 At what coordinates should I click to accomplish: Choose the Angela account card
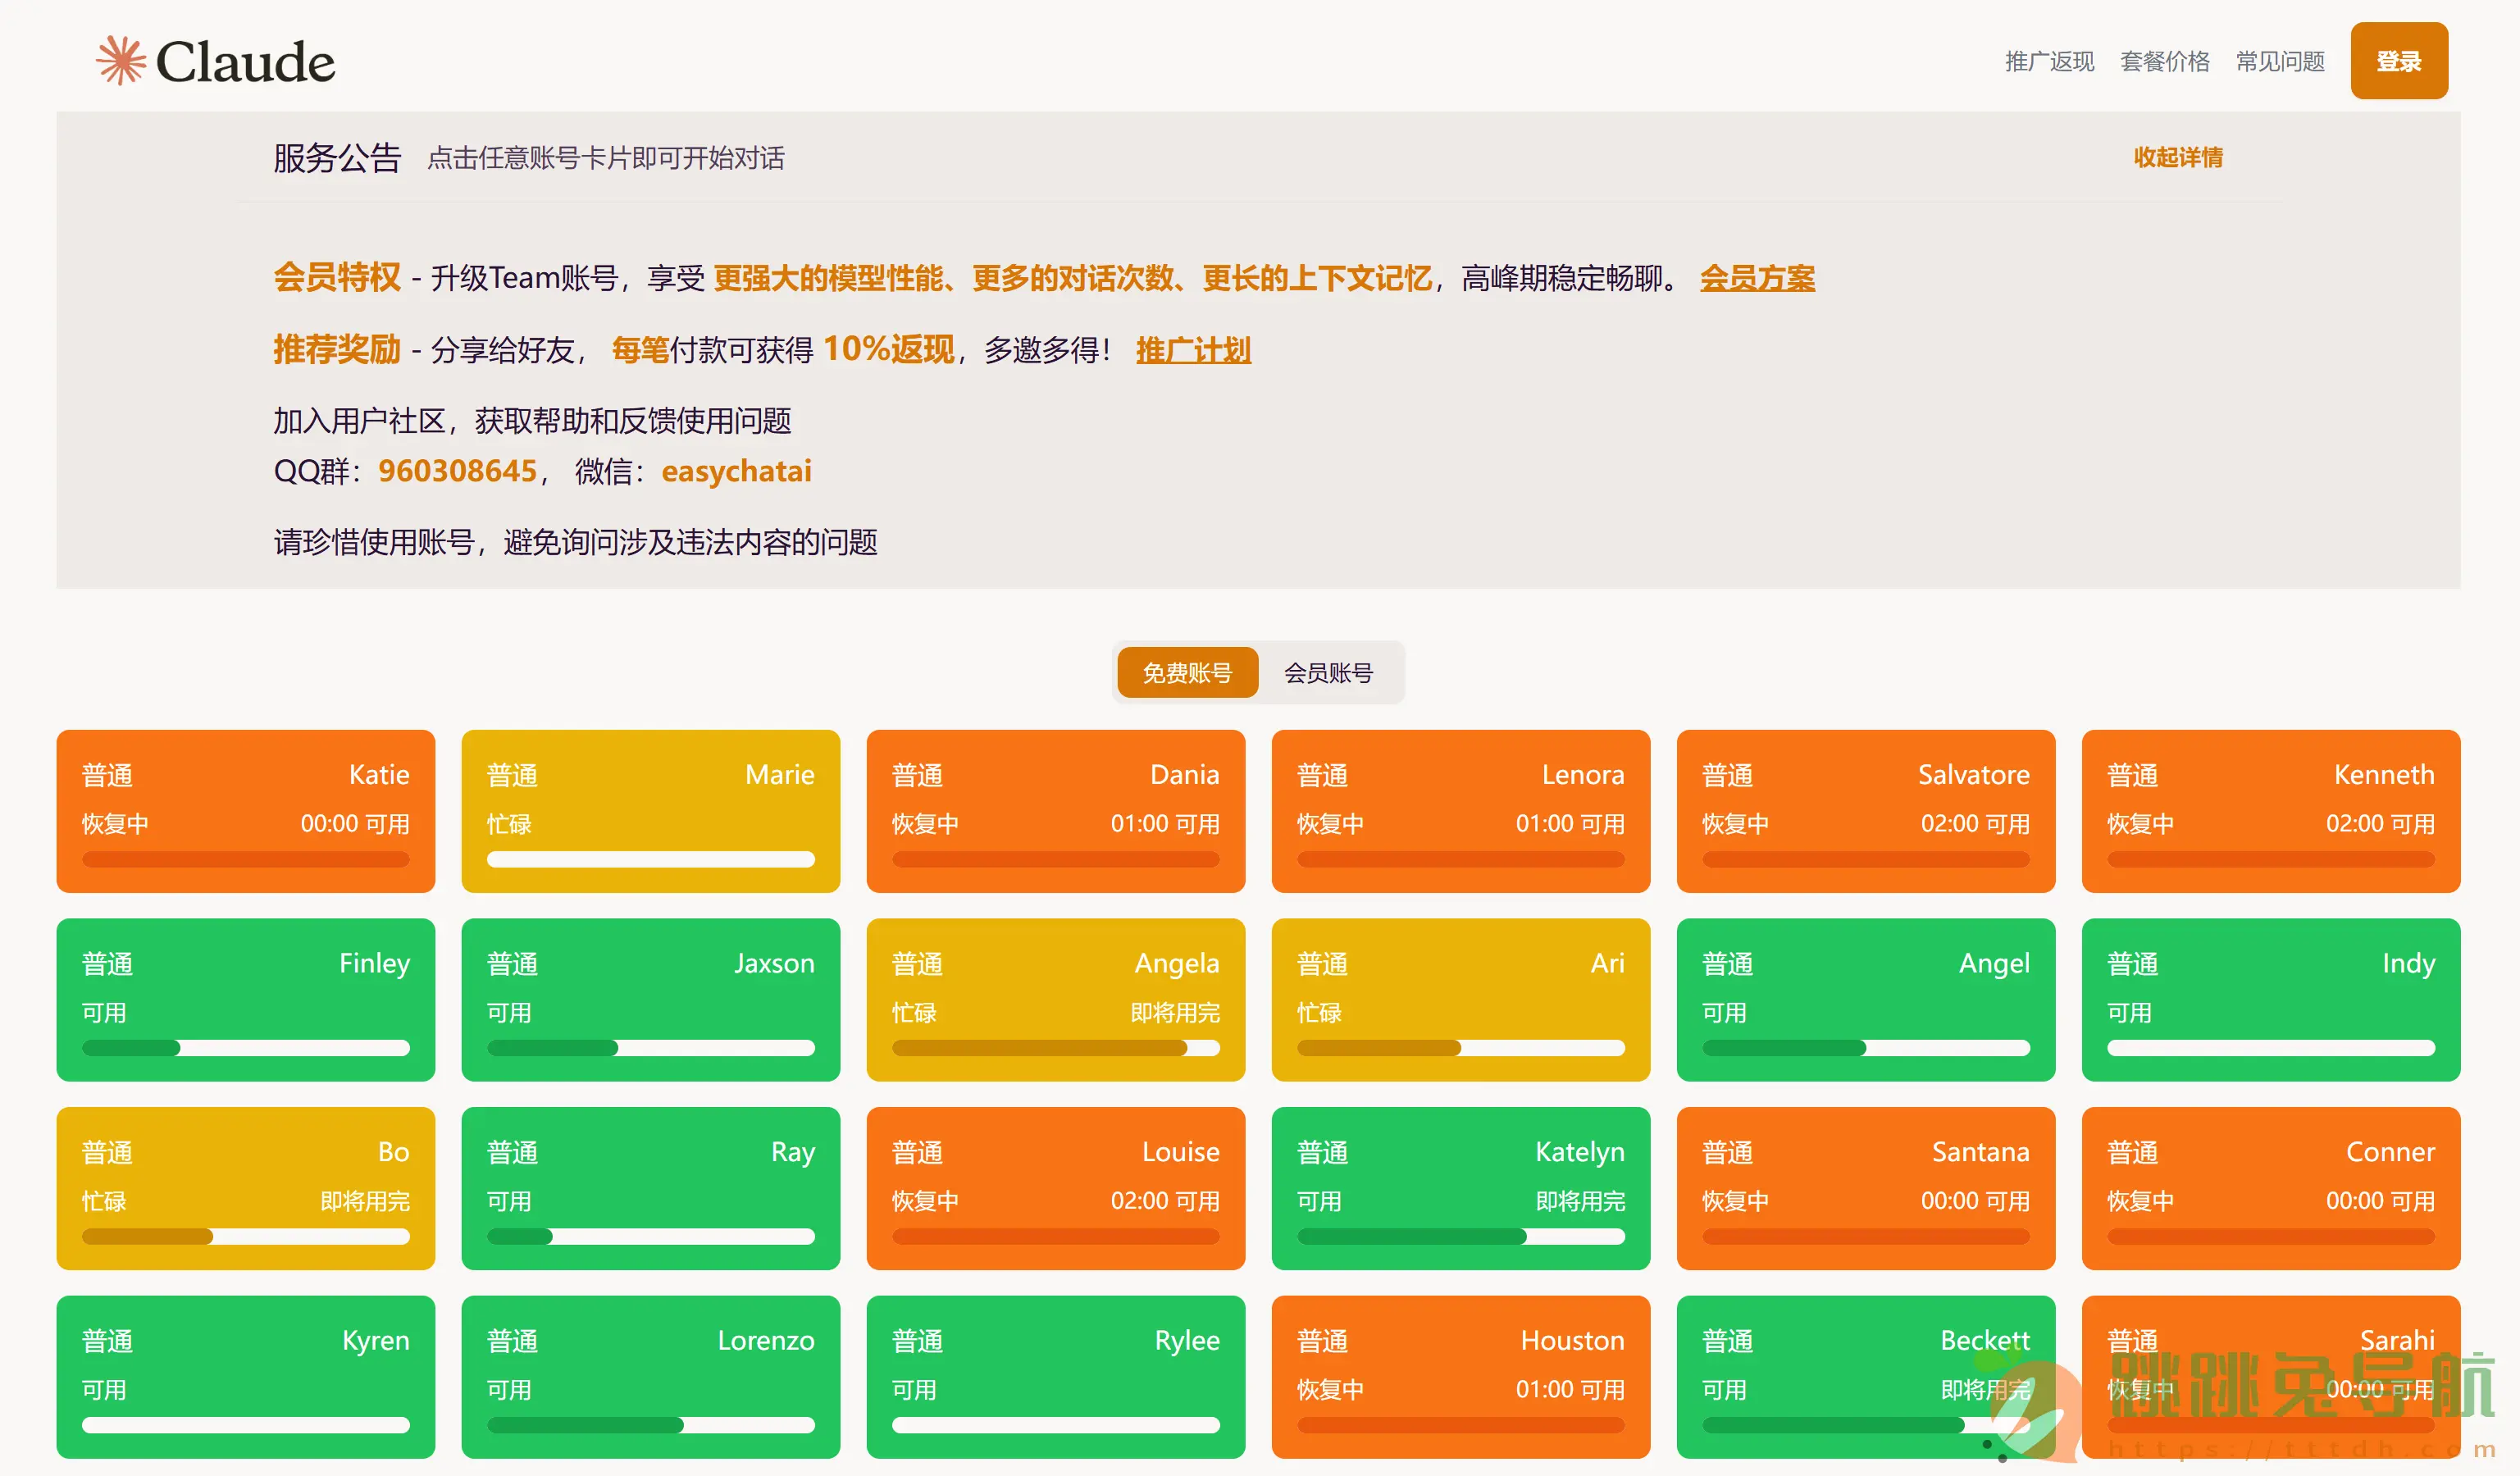[x=1056, y=1000]
